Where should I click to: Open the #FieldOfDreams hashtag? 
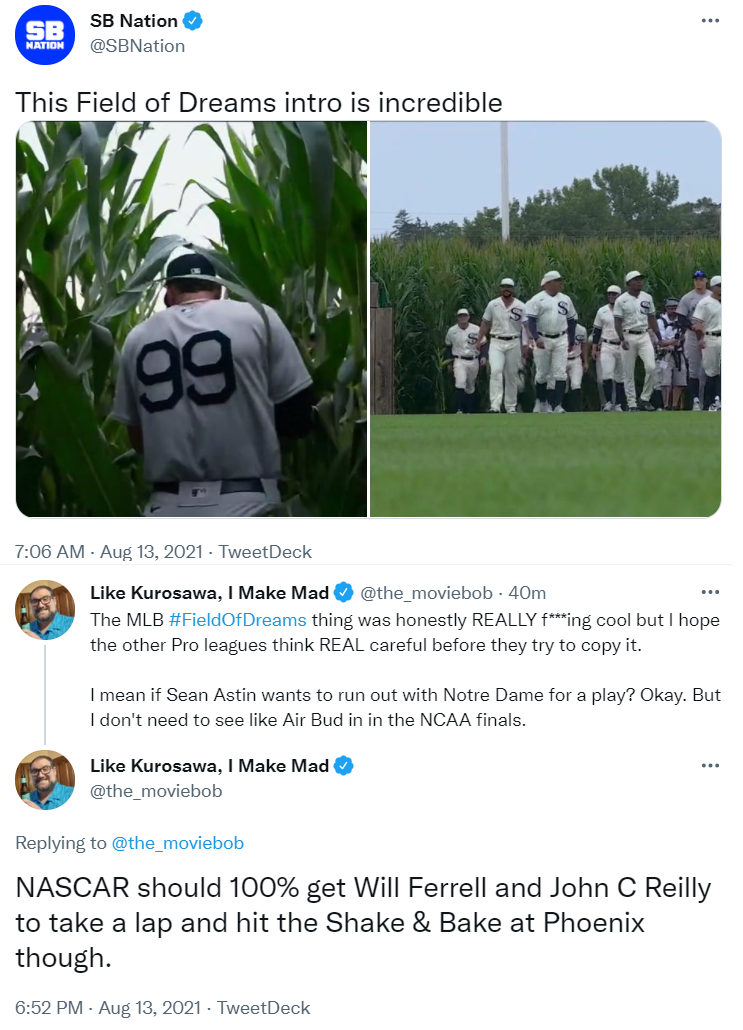(238, 620)
